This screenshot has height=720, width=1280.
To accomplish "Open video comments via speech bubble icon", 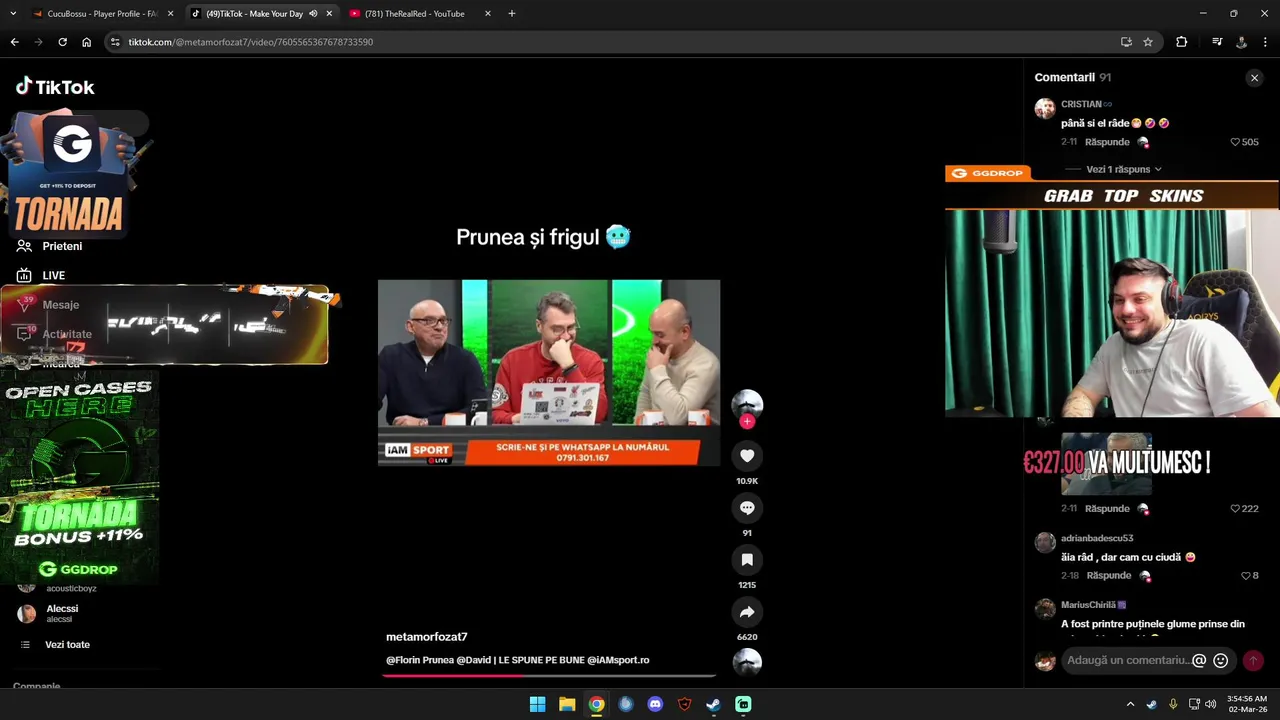I will click(x=747, y=508).
